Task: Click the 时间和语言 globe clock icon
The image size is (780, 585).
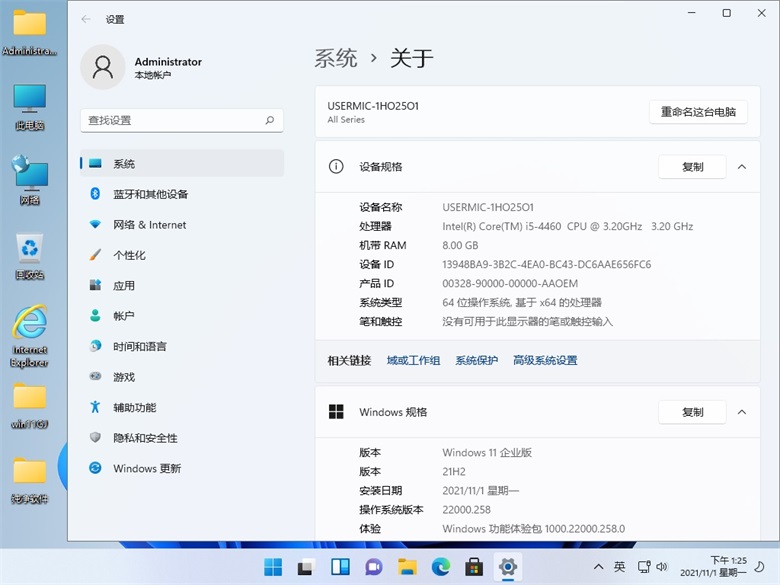Action: (x=95, y=346)
